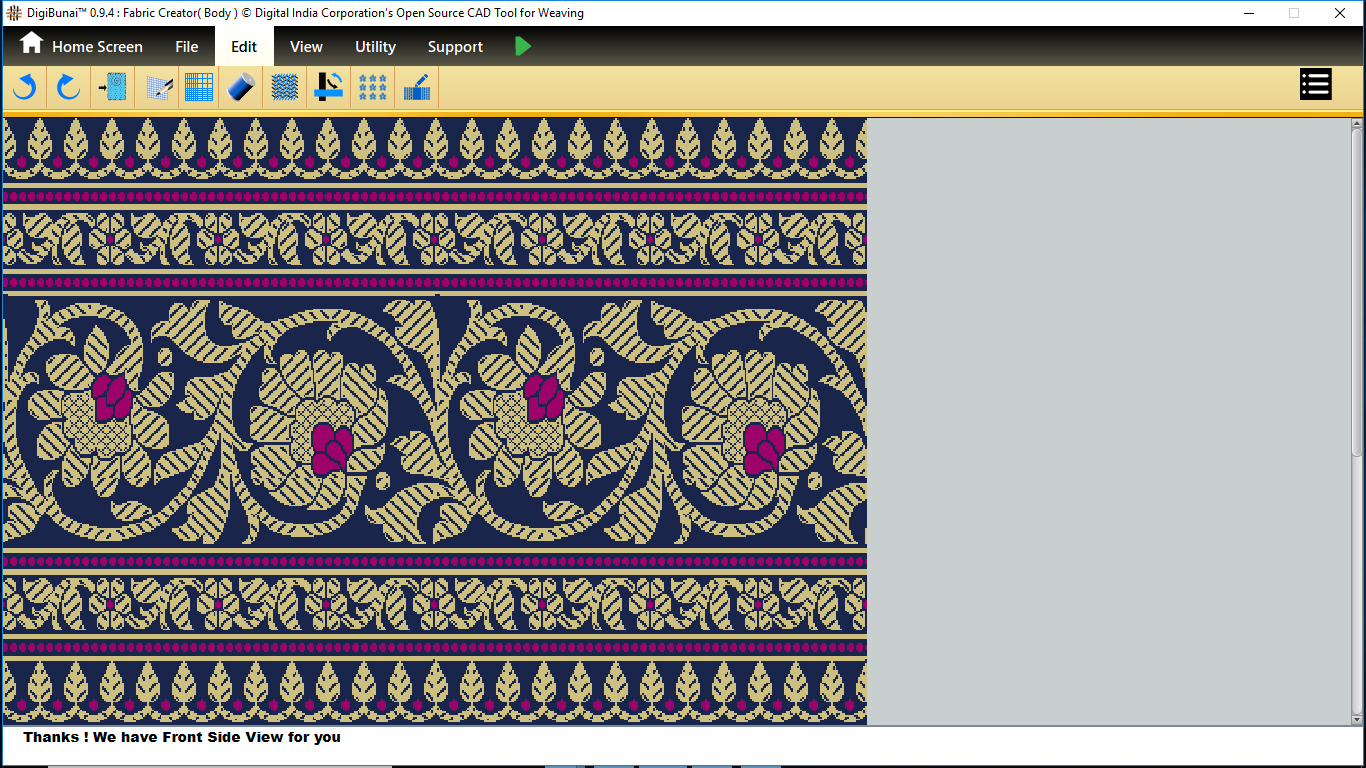The width and height of the screenshot is (1366, 768).
Task: Click the green play run arrow
Action: 523,46
